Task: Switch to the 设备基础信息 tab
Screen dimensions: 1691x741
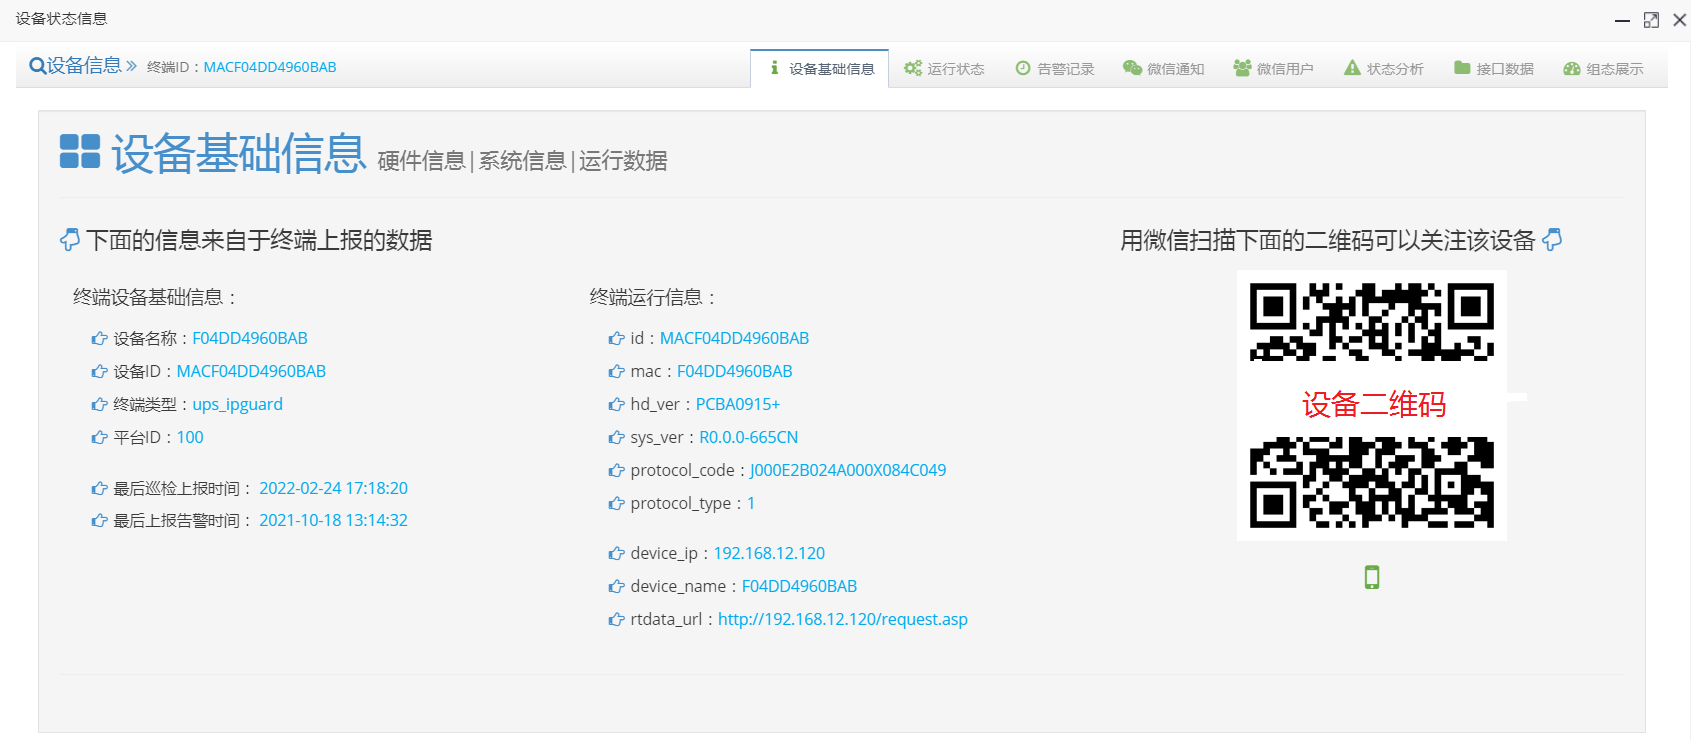Action: click(820, 69)
